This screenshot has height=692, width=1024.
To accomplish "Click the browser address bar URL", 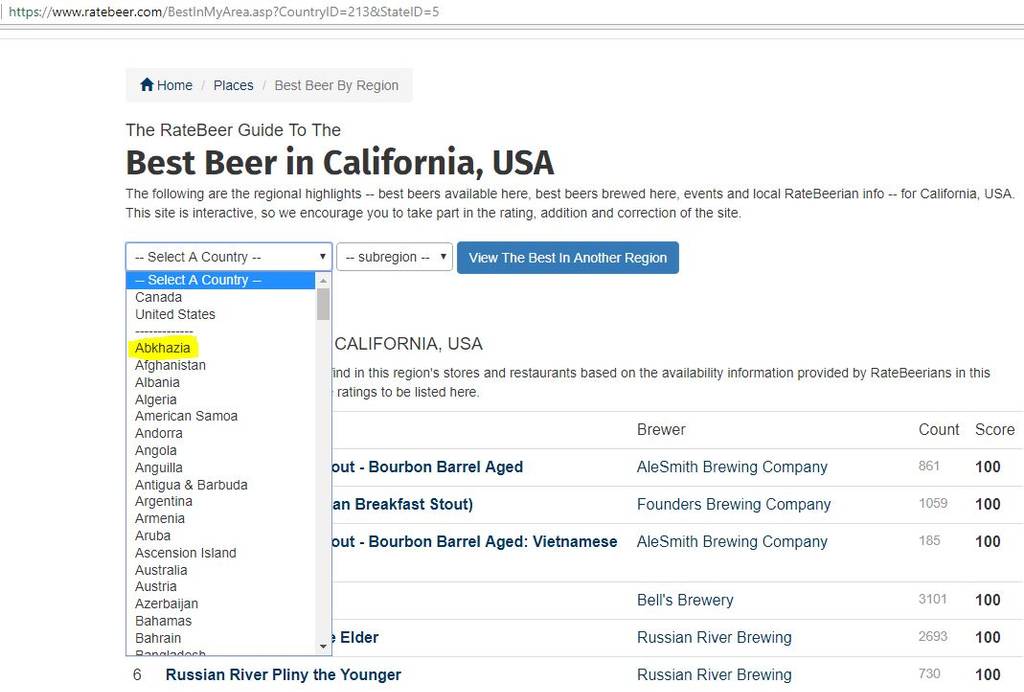I will click(x=224, y=12).
